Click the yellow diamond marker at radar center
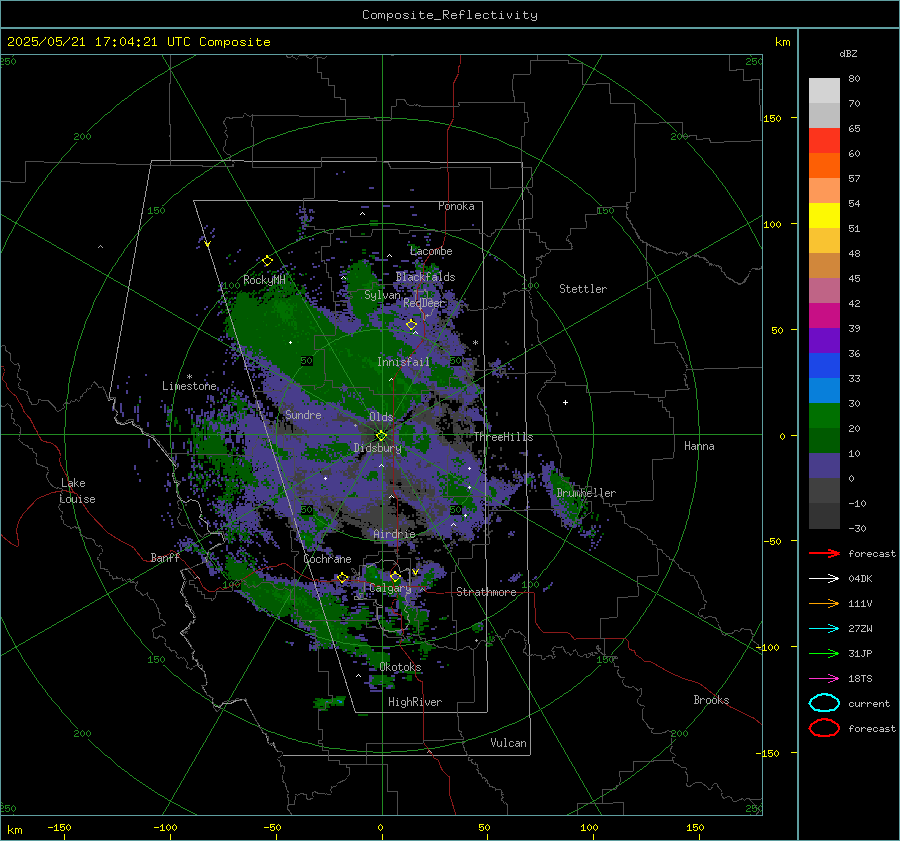The width and height of the screenshot is (900, 841). [x=382, y=436]
